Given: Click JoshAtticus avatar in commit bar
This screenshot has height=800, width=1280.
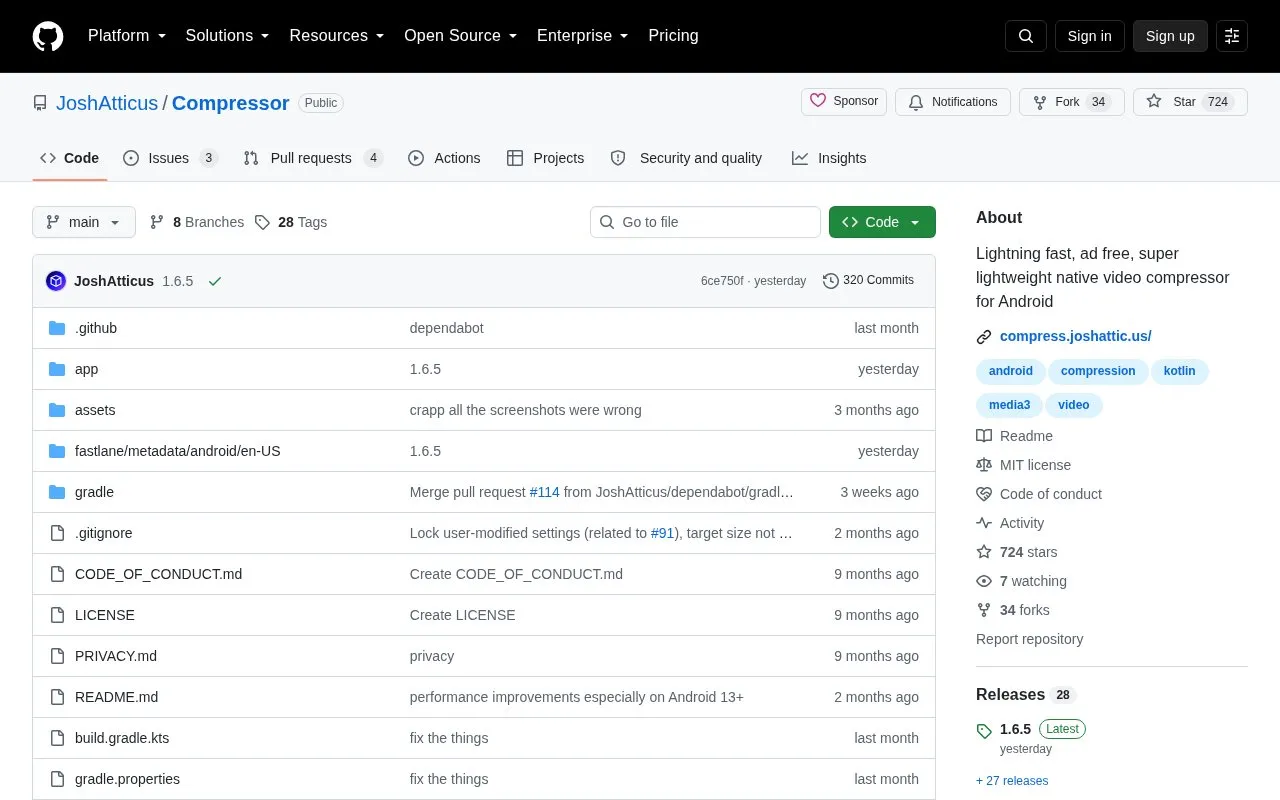Looking at the screenshot, I should click(56, 281).
